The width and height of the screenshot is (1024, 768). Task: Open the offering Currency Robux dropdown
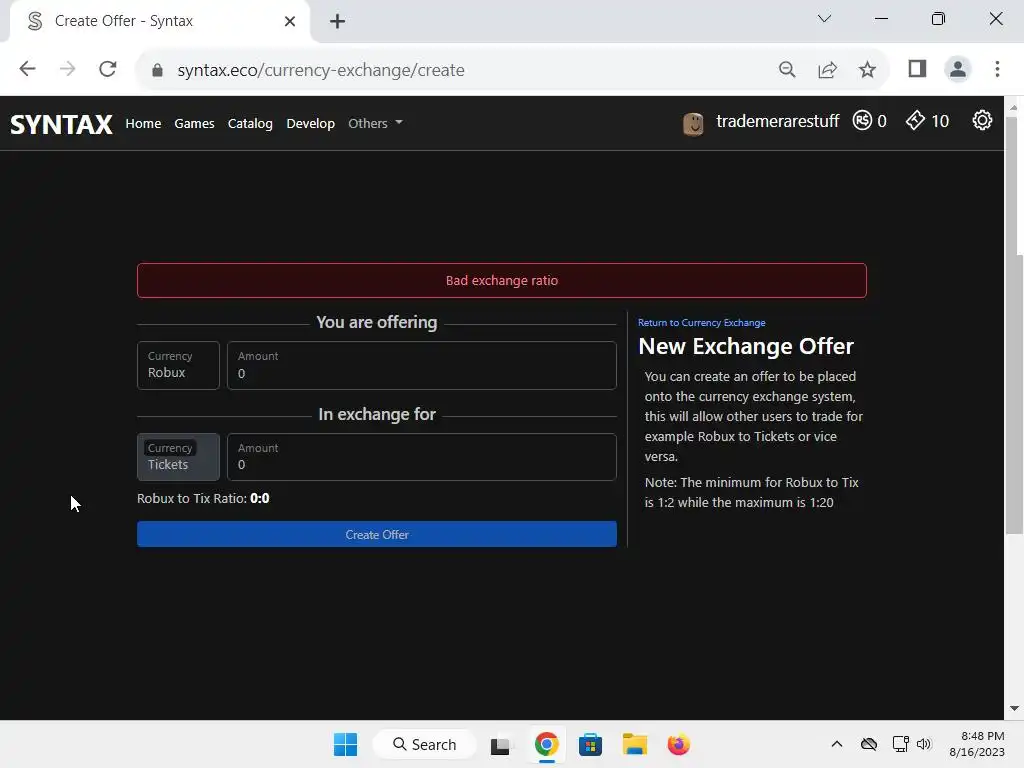(x=178, y=366)
